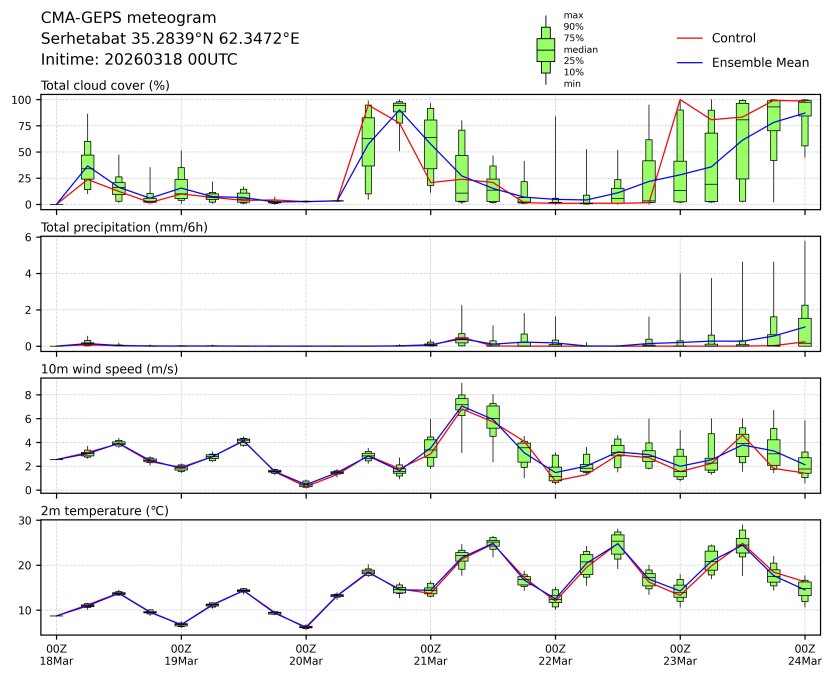Click the box plot legend symbol
The image size is (833, 678).
pos(545,50)
